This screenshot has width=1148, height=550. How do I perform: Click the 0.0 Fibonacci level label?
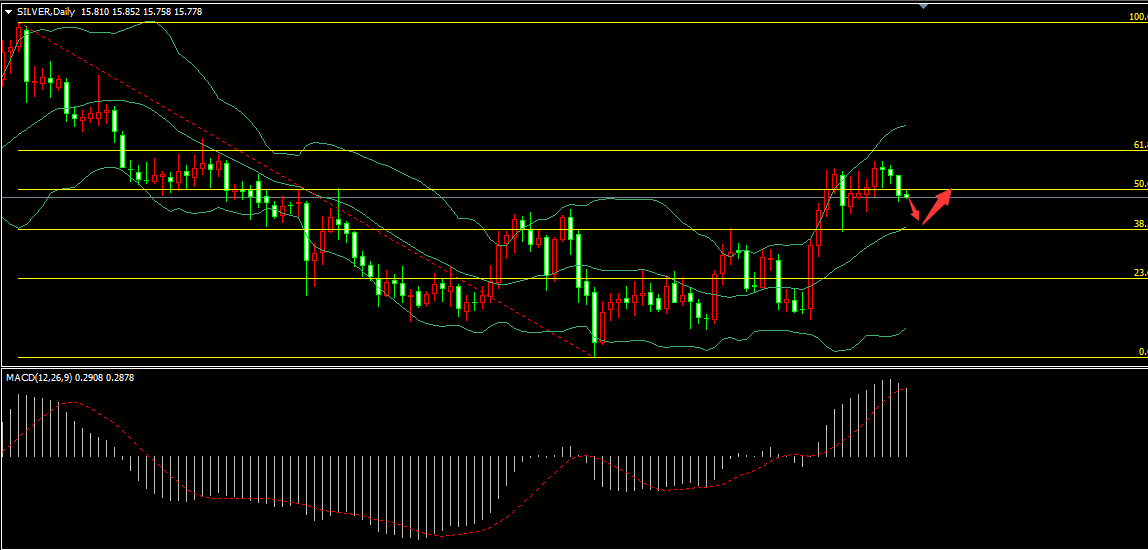point(1141,352)
